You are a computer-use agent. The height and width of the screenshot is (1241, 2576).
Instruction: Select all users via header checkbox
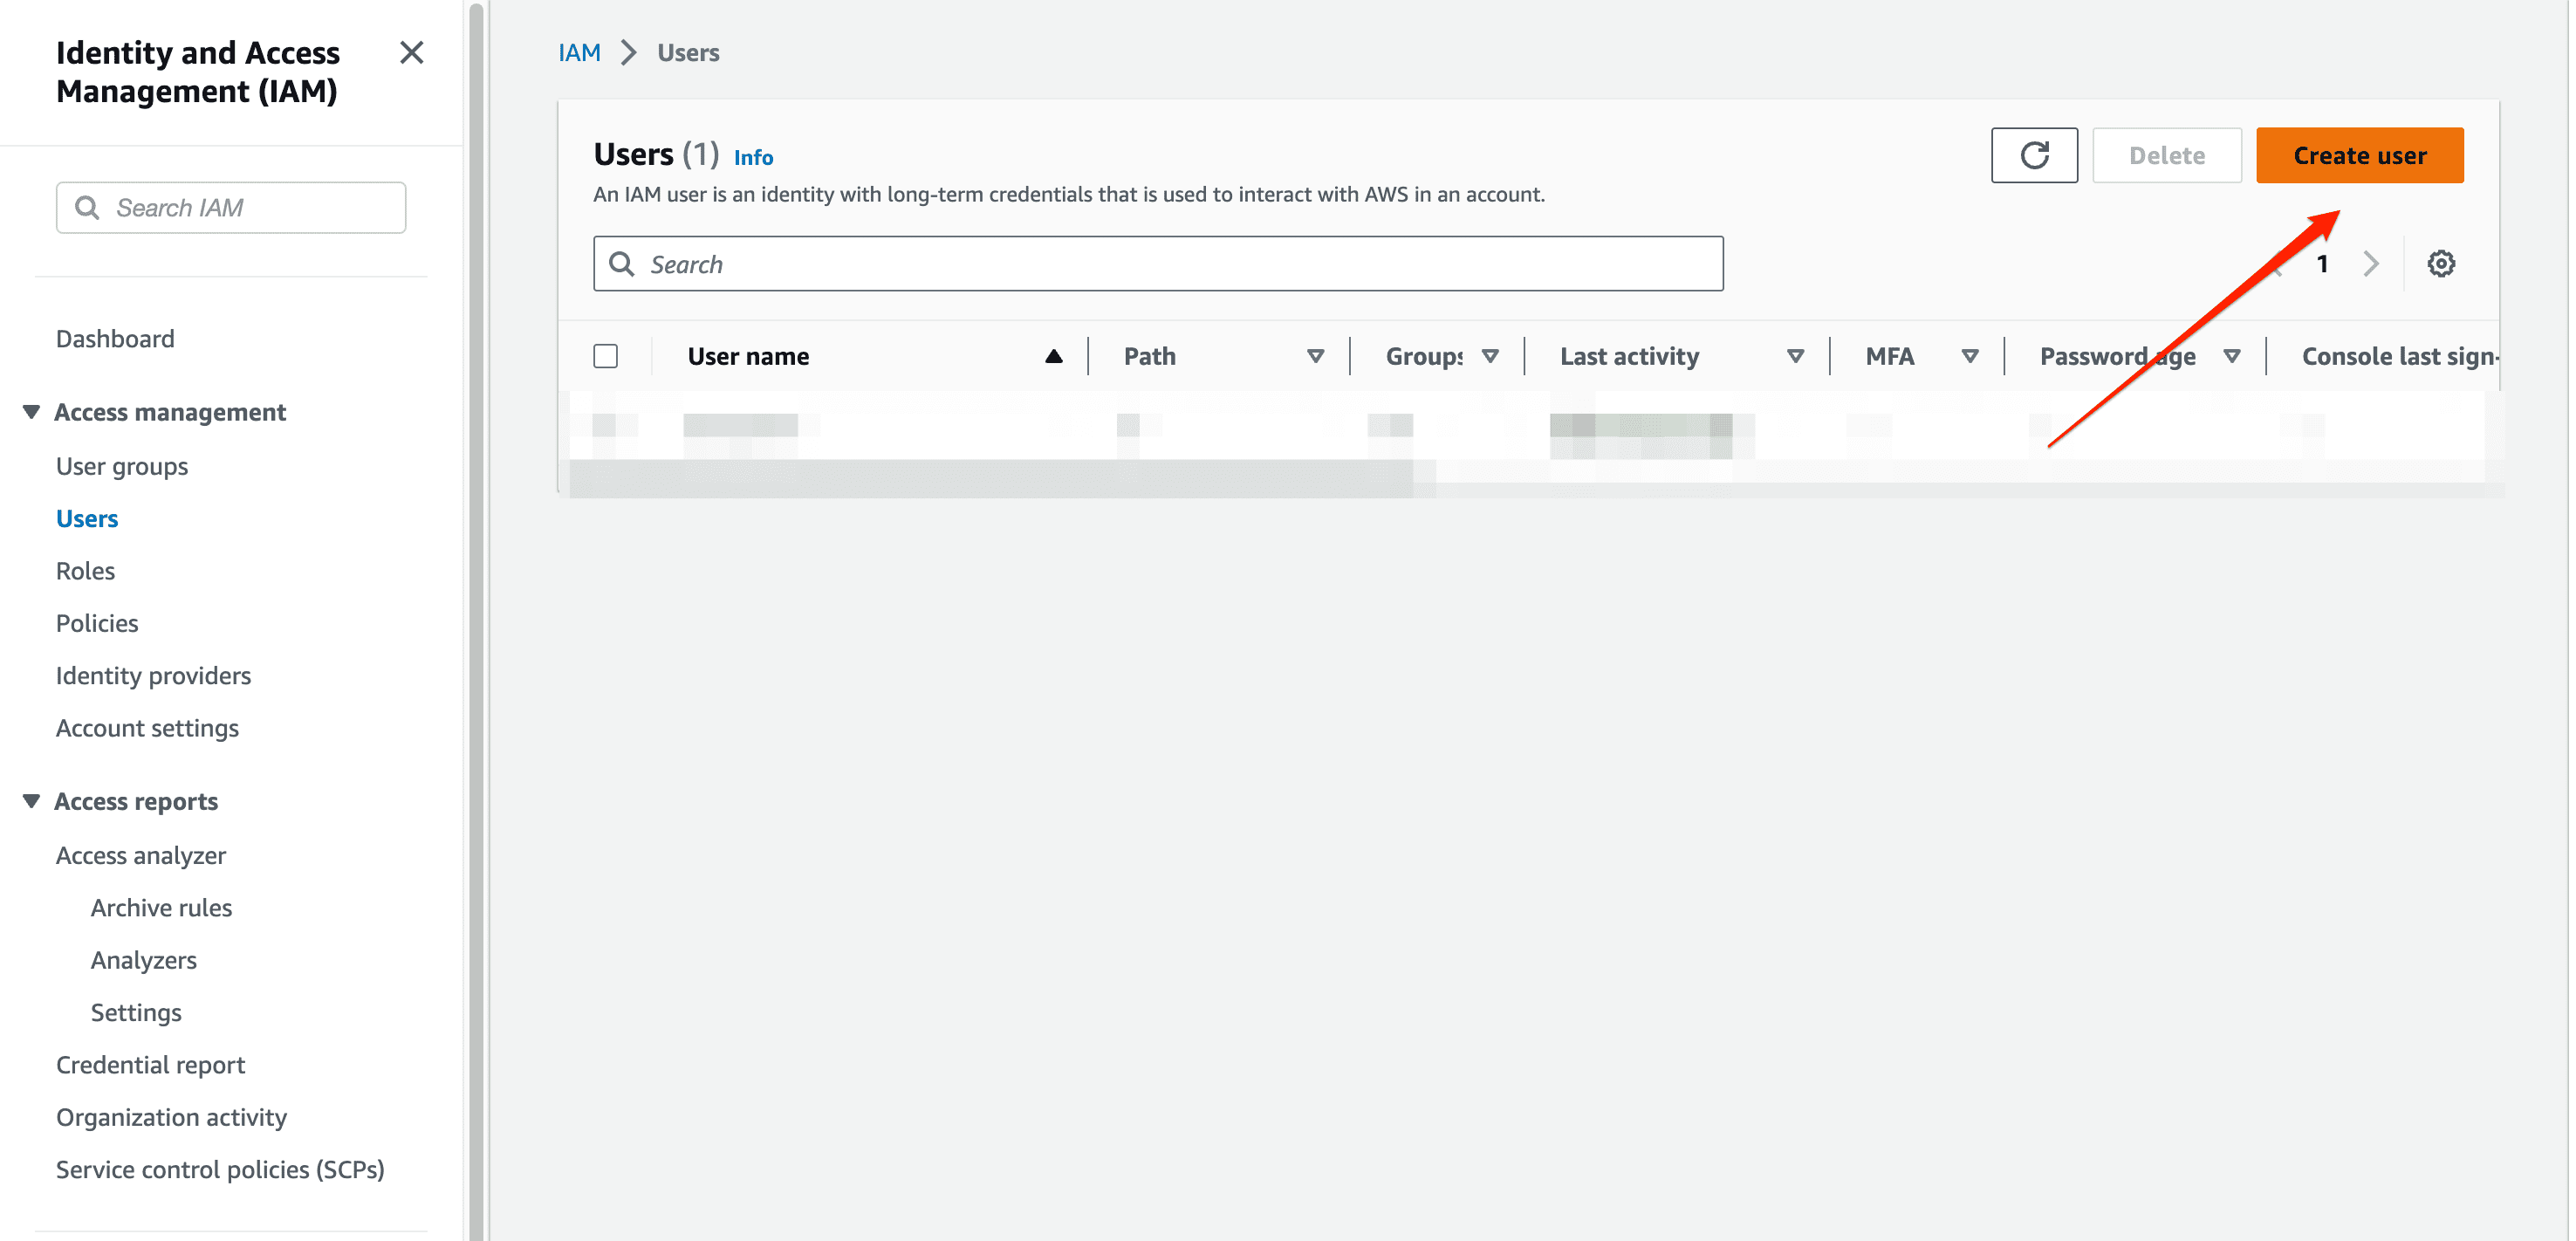click(x=606, y=355)
